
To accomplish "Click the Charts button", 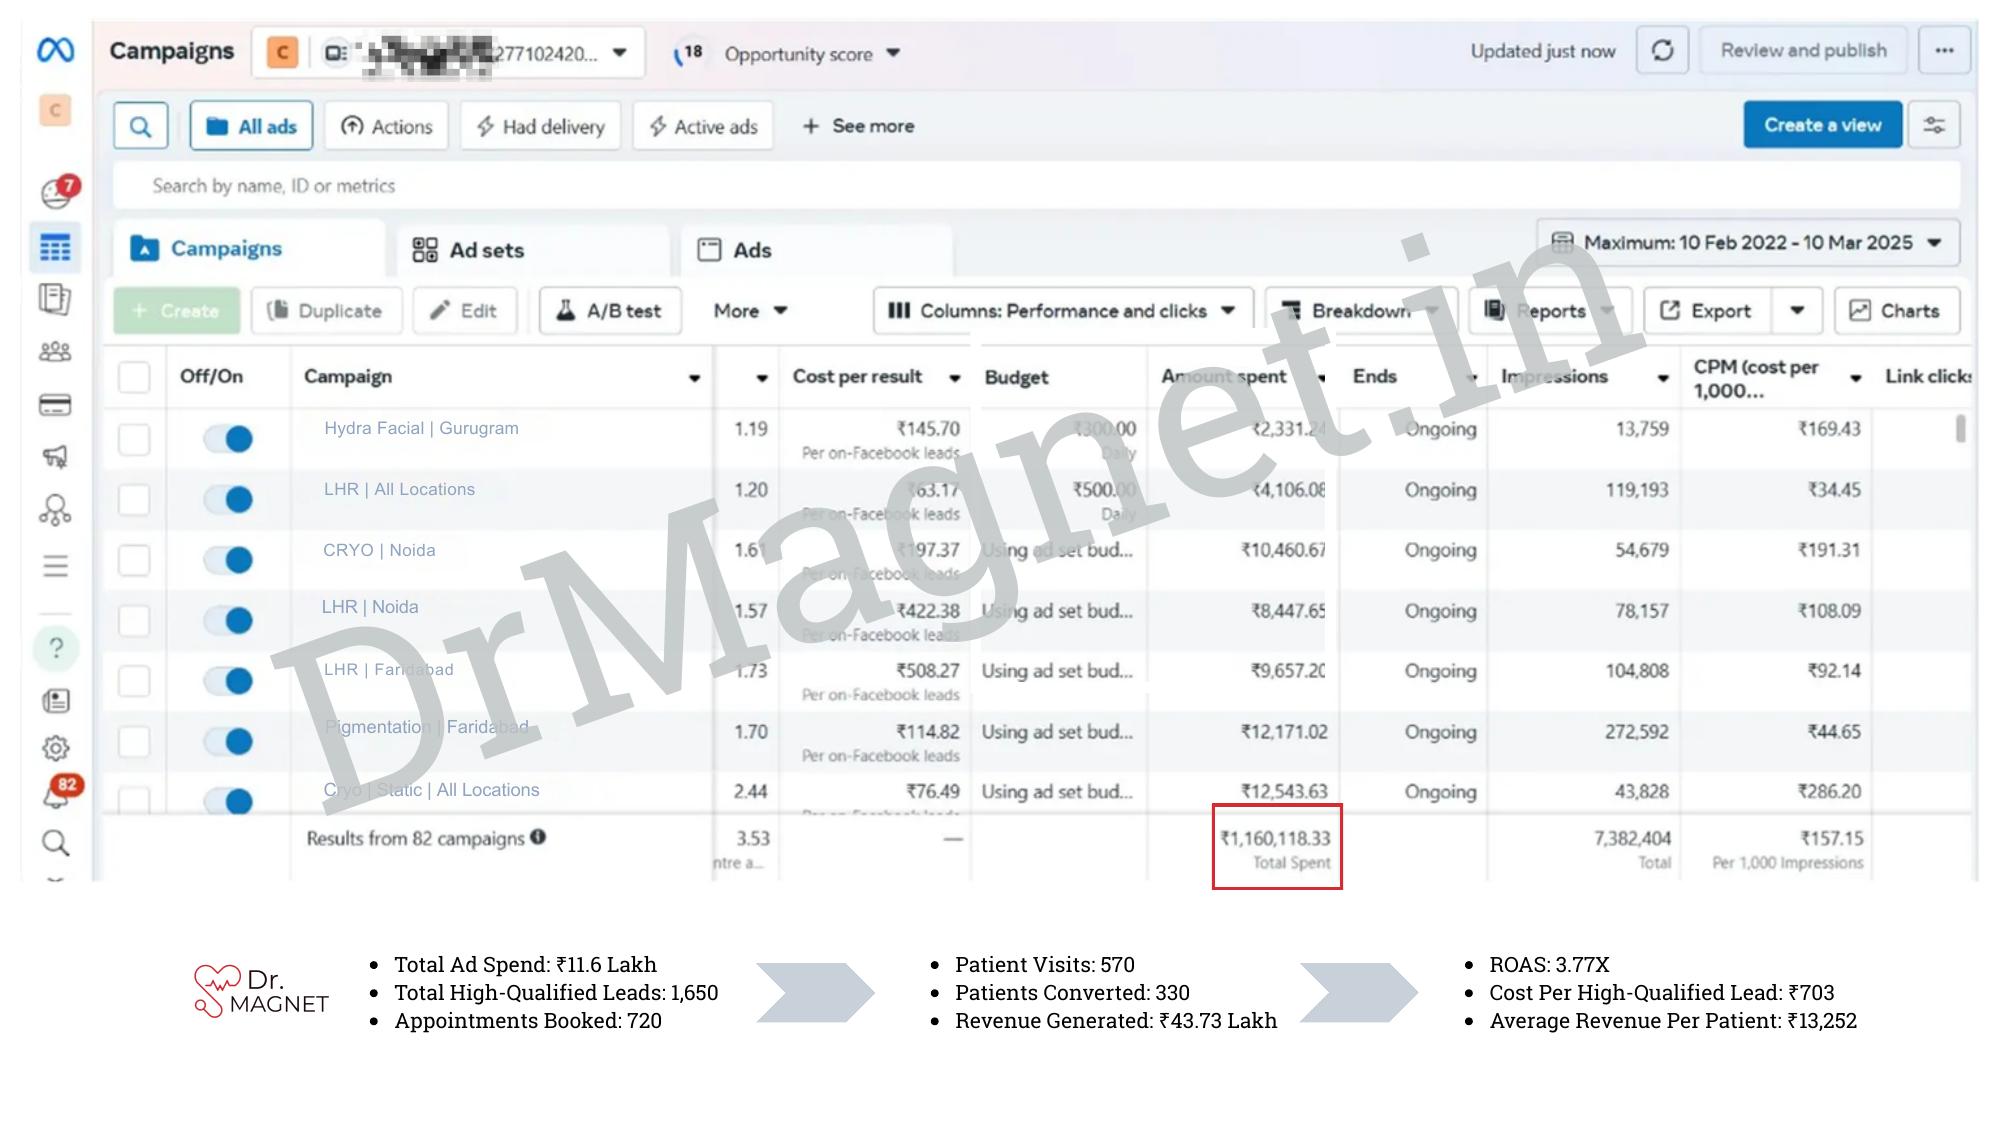I will 1896,311.
